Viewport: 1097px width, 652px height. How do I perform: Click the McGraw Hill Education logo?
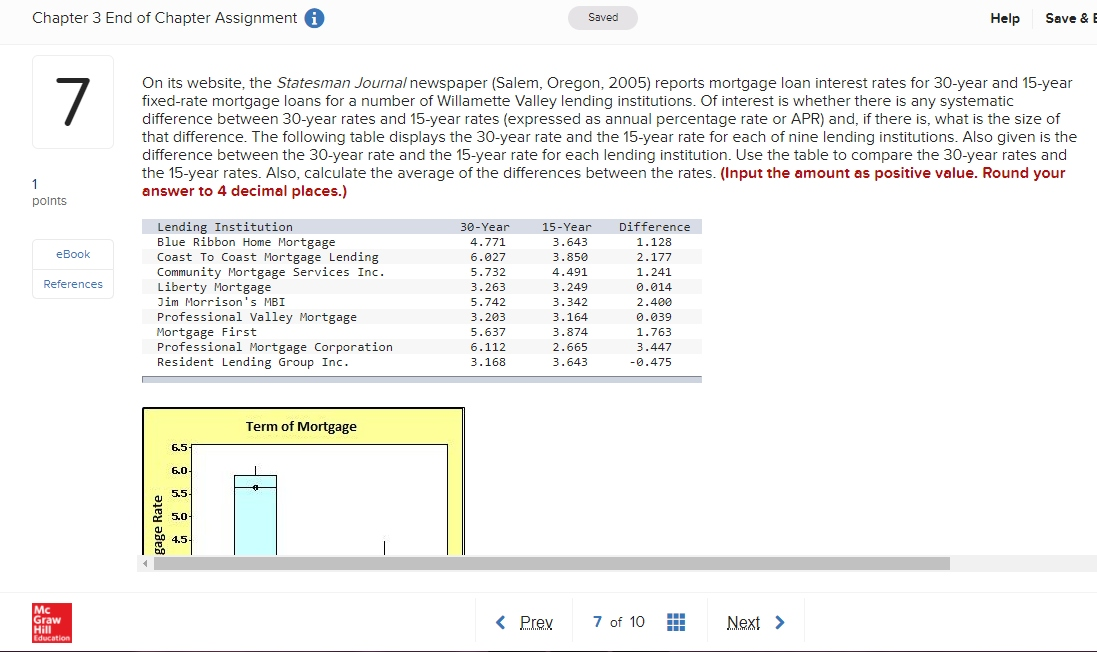coord(52,623)
